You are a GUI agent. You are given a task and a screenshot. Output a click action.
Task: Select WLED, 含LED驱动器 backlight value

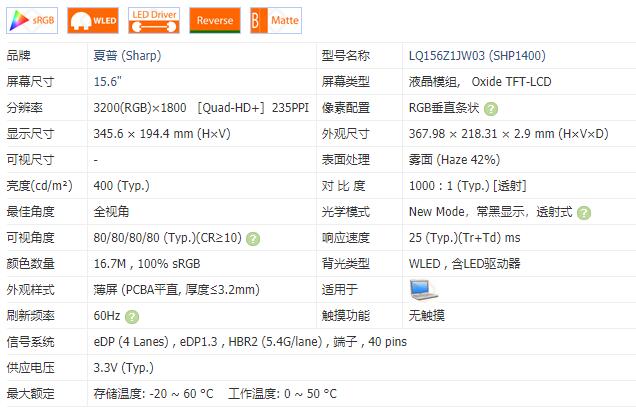point(464,263)
